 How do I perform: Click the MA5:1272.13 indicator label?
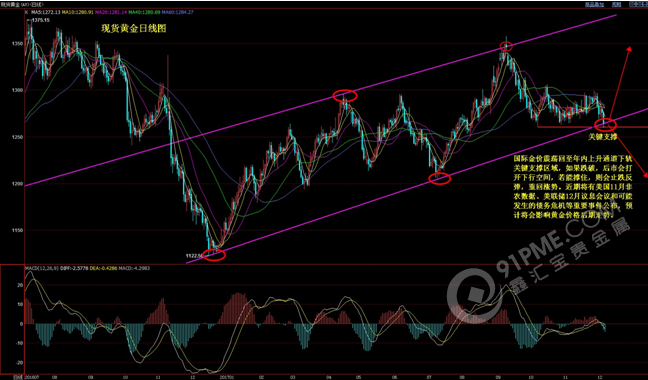pyautogui.click(x=45, y=13)
